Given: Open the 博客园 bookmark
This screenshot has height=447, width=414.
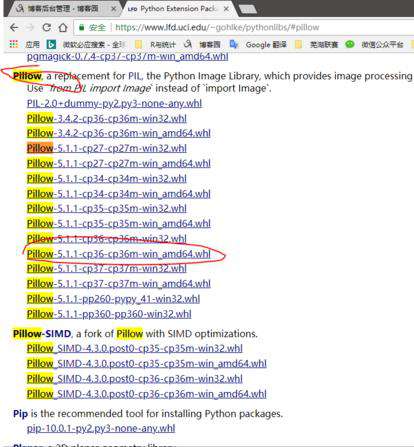Looking at the screenshot, I should point(202,44).
